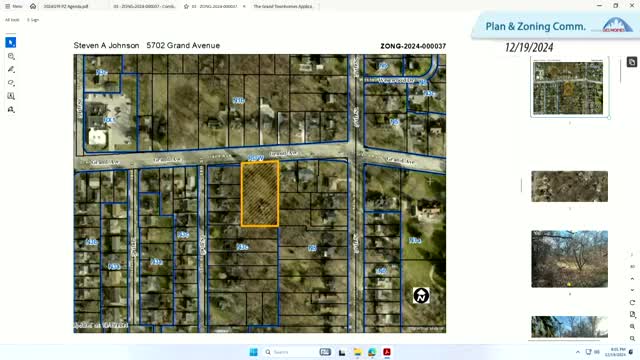Activate the starred ZONG-2024-000037 tab
The width and height of the screenshot is (640, 360).
pyautogui.click(x=214, y=7)
